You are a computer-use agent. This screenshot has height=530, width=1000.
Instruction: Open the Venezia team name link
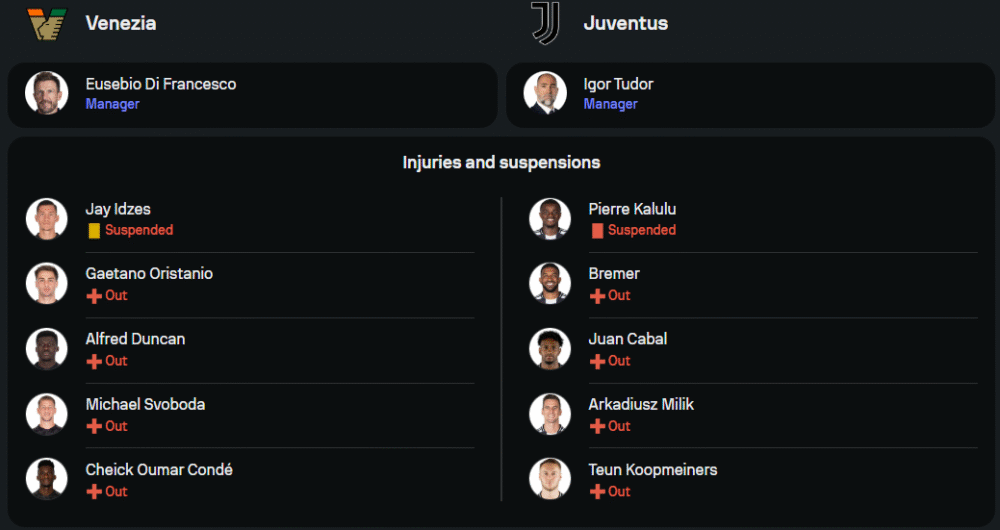(x=121, y=23)
